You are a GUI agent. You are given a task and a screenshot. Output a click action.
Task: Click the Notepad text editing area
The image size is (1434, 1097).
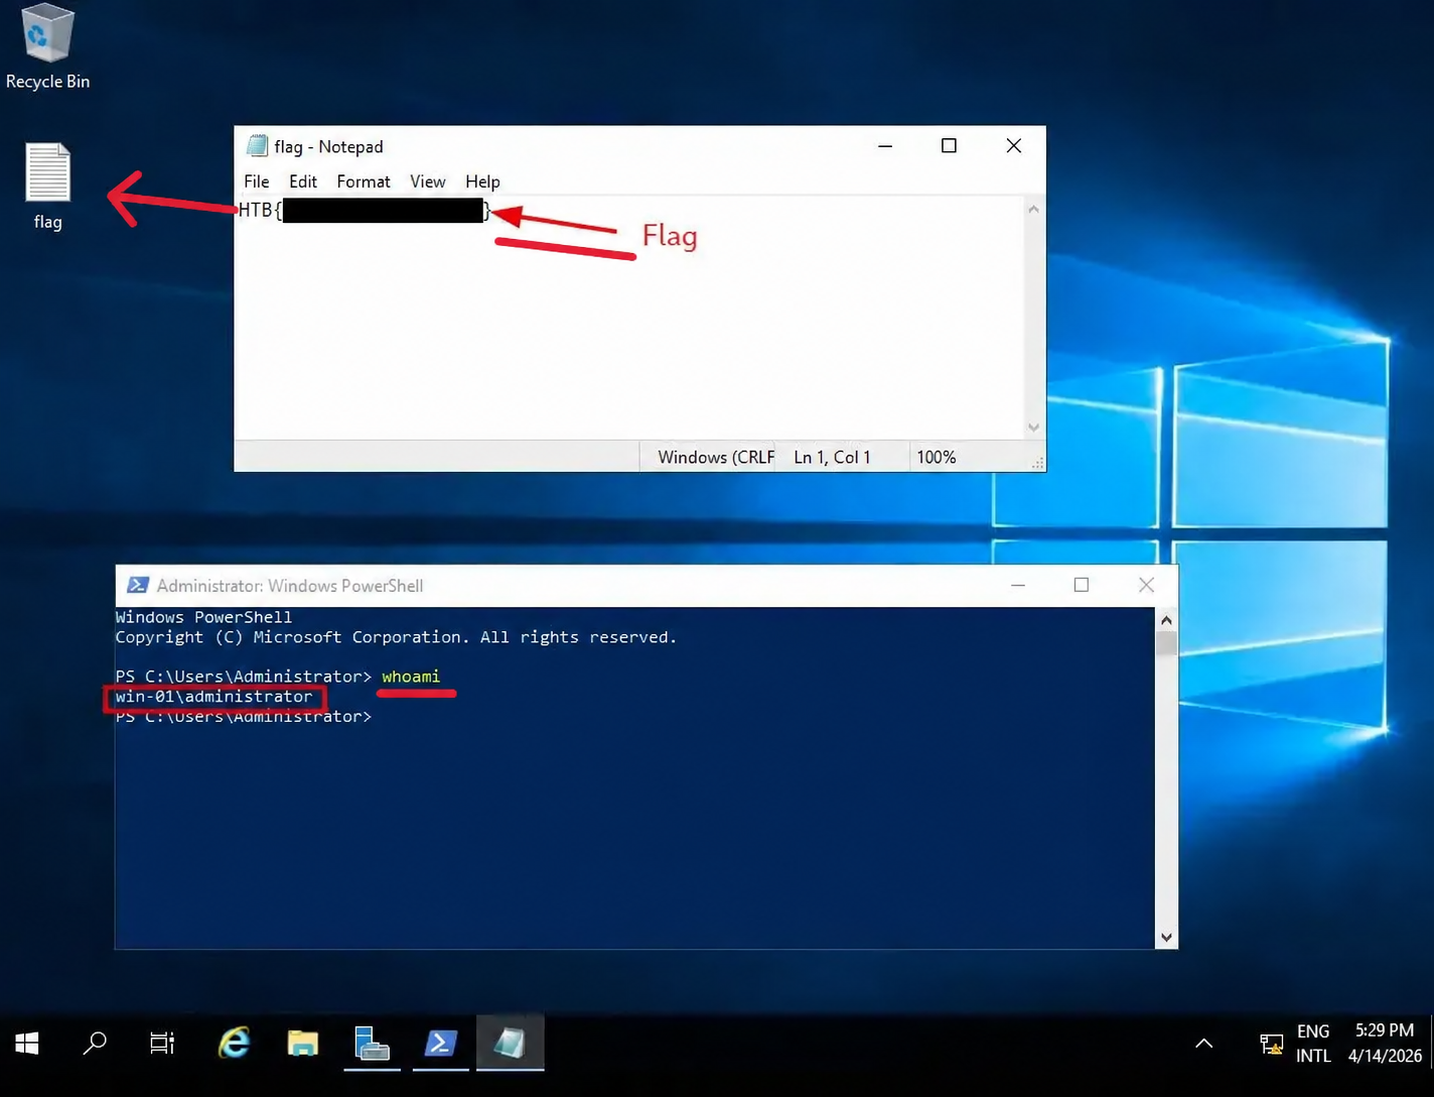(630, 318)
